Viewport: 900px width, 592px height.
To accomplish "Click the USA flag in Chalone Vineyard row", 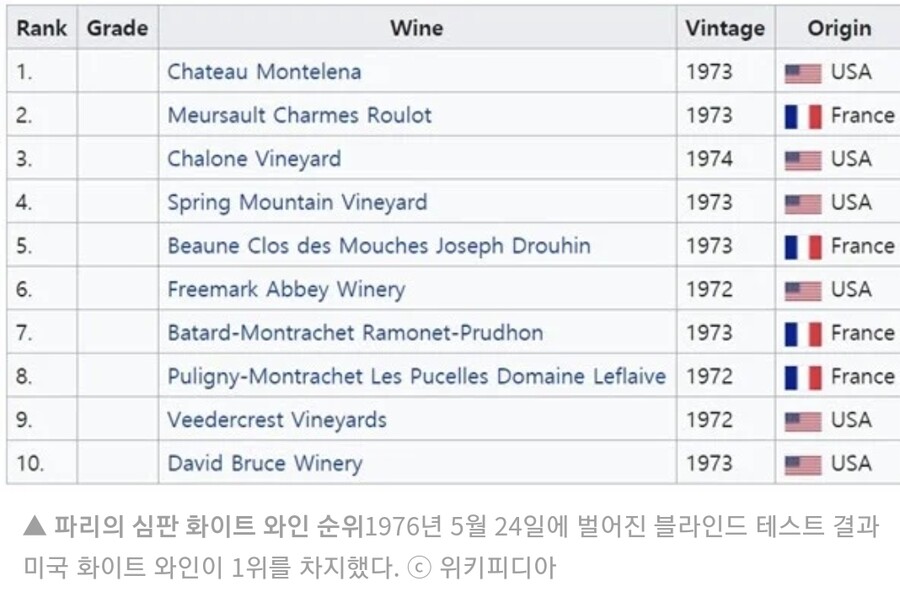I will point(803,161).
